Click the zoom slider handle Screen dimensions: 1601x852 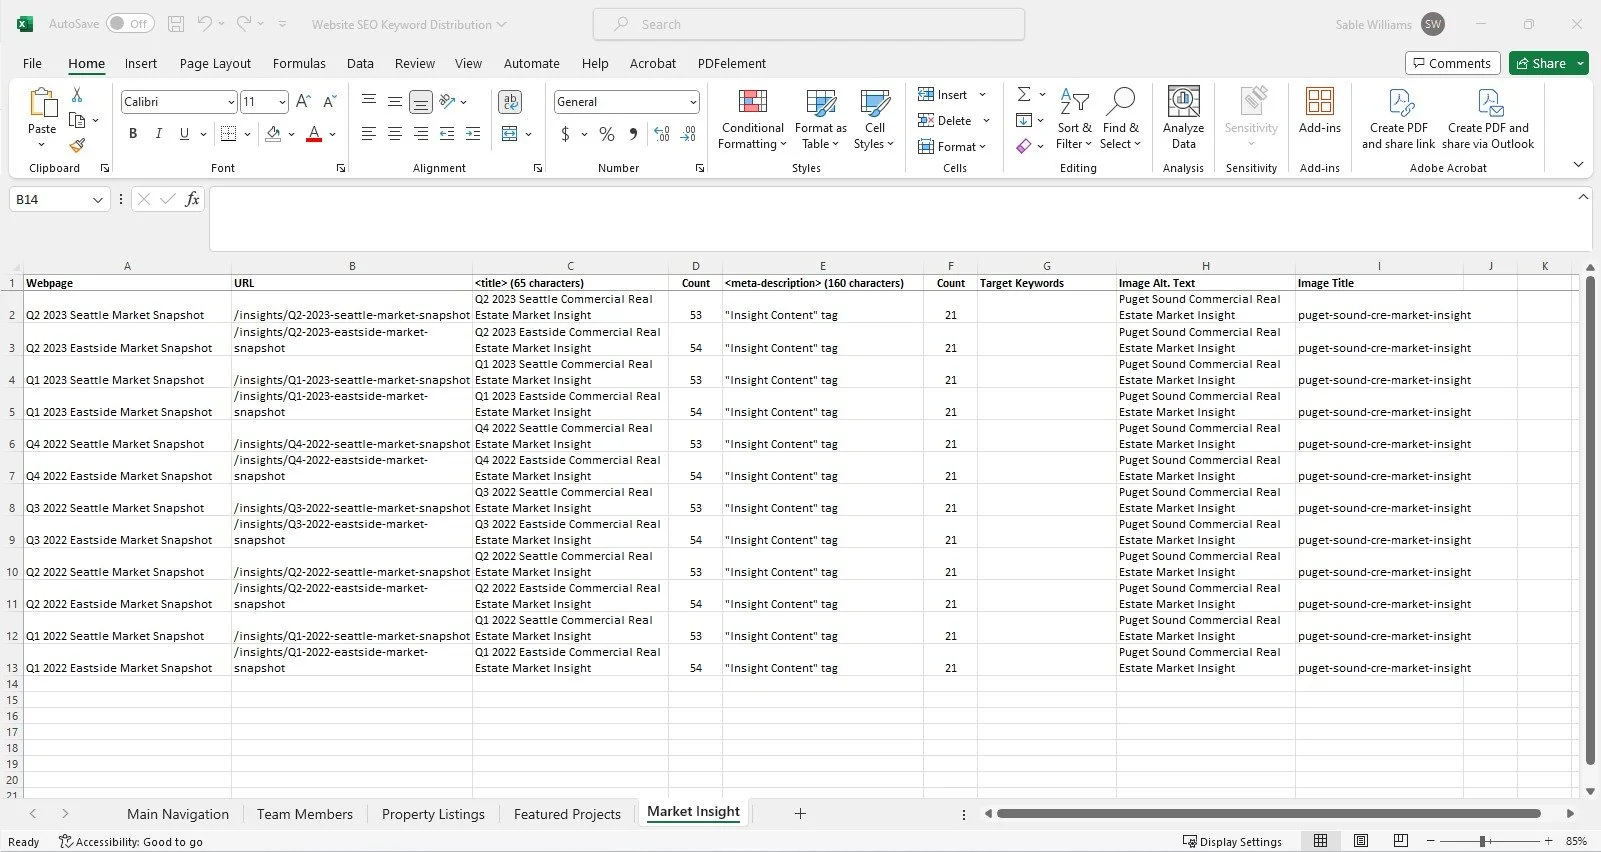click(x=1483, y=841)
